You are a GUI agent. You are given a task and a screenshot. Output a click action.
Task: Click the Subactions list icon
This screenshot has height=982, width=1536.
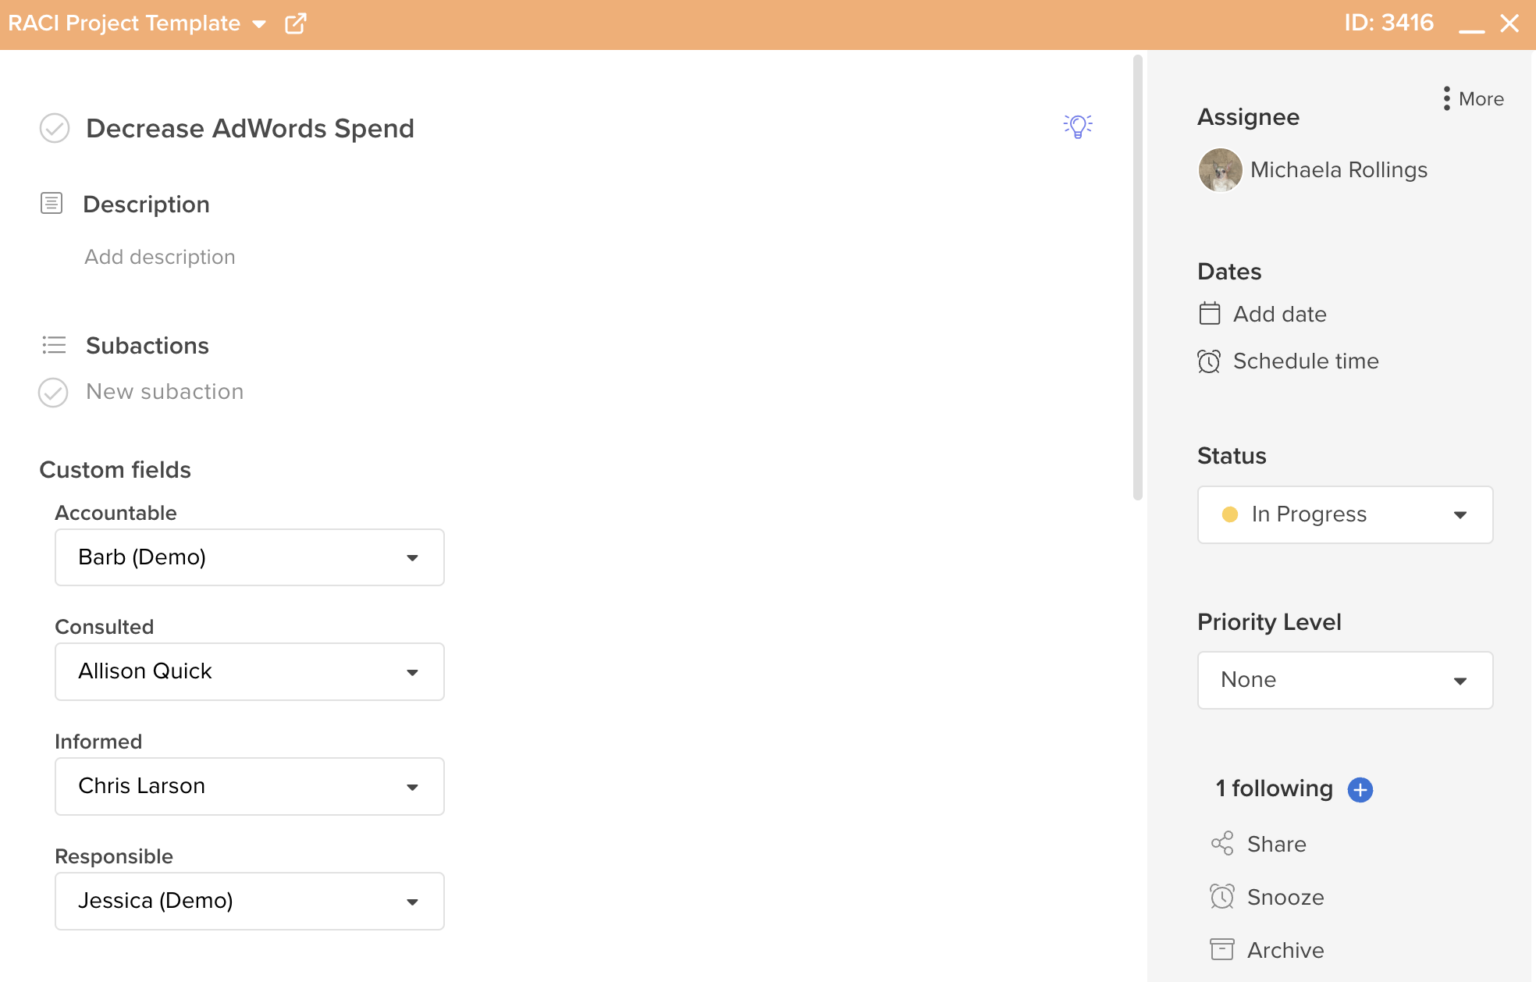[x=54, y=344]
